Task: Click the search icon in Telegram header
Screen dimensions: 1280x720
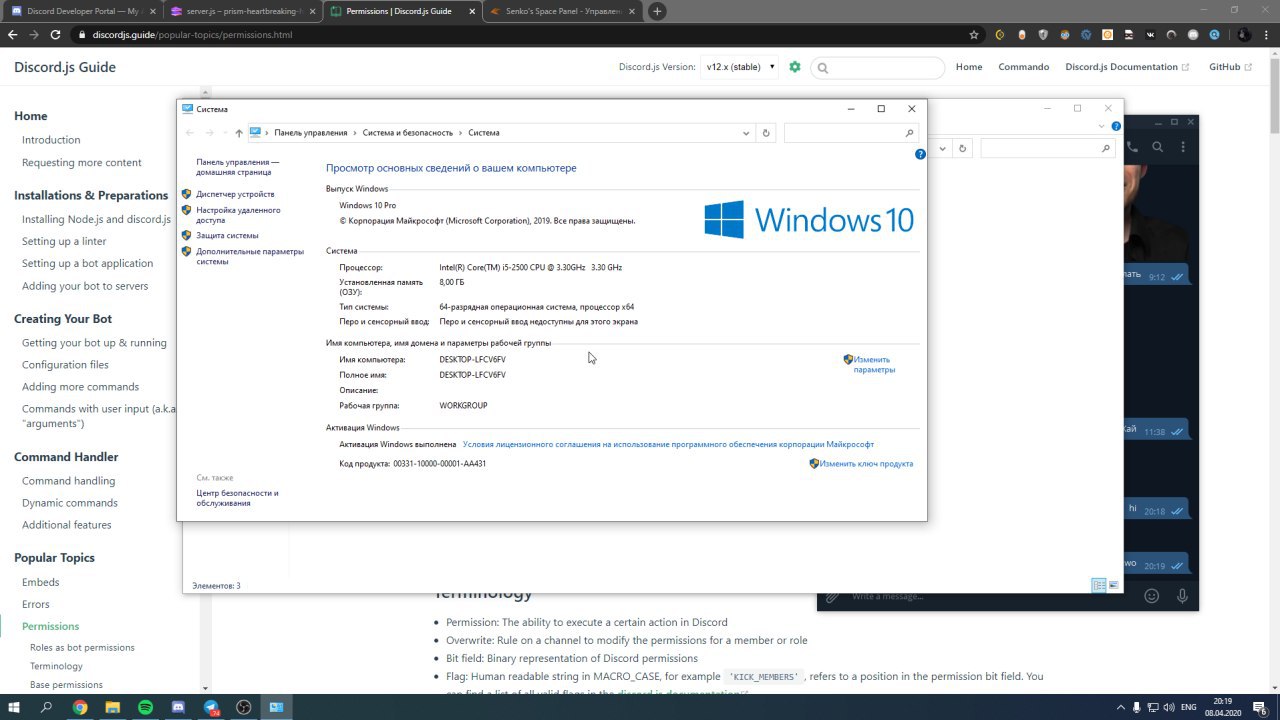Action: coord(1158,147)
